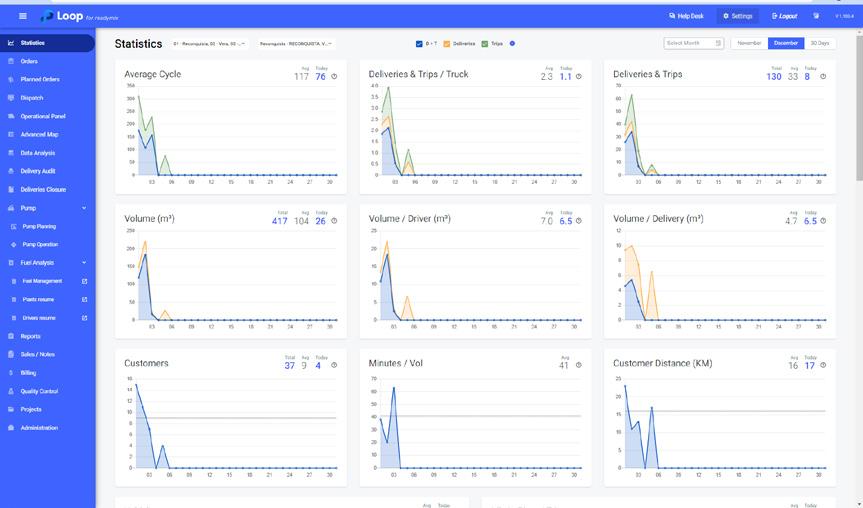The height and width of the screenshot is (508, 863).
Task: Open Fuel Management external link icon
Action: pyautogui.click(x=84, y=281)
